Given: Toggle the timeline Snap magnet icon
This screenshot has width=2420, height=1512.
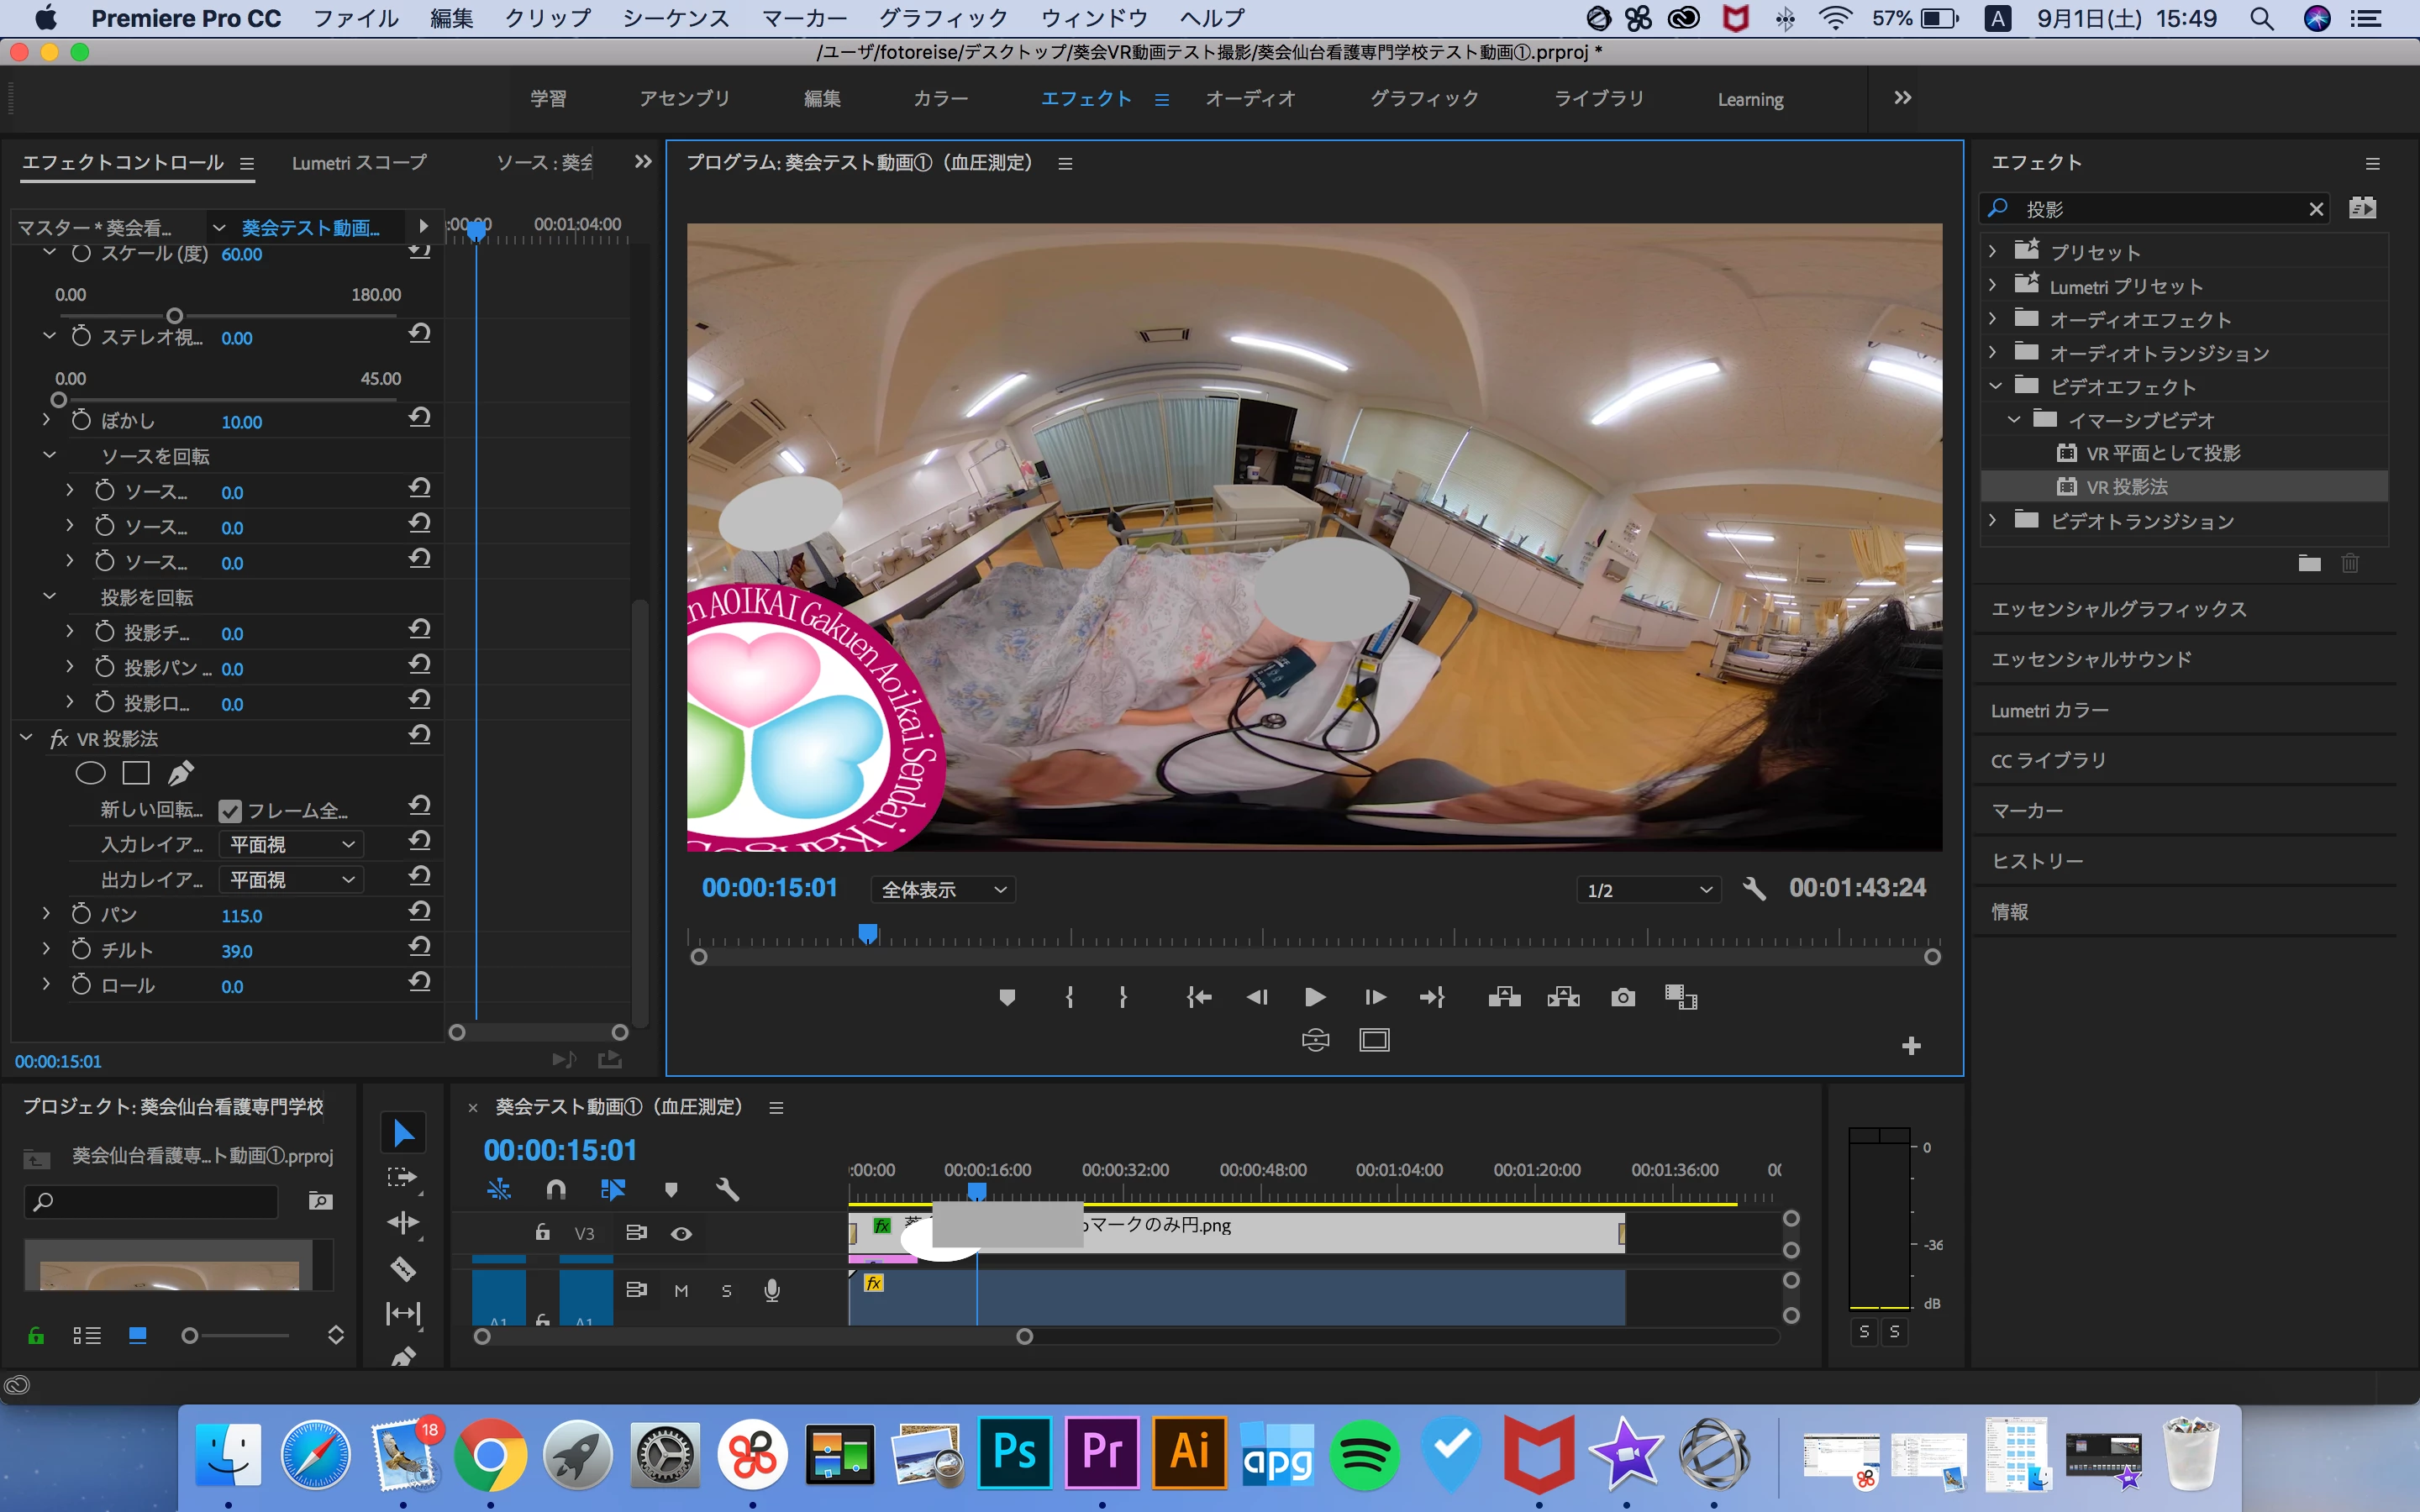Looking at the screenshot, I should 556,1189.
